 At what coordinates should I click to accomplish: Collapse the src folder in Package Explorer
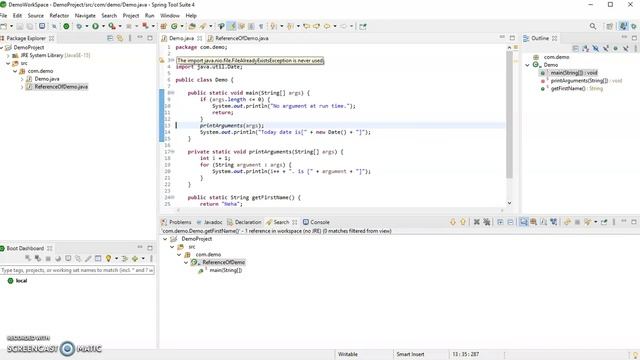click(x=8, y=63)
